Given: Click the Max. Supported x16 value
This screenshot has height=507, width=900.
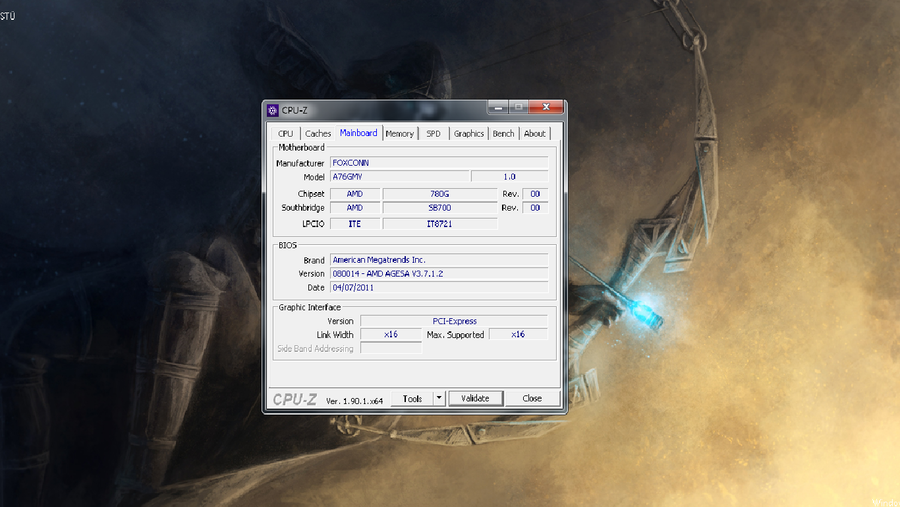Looking at the screenshot, I should point(518,334).
